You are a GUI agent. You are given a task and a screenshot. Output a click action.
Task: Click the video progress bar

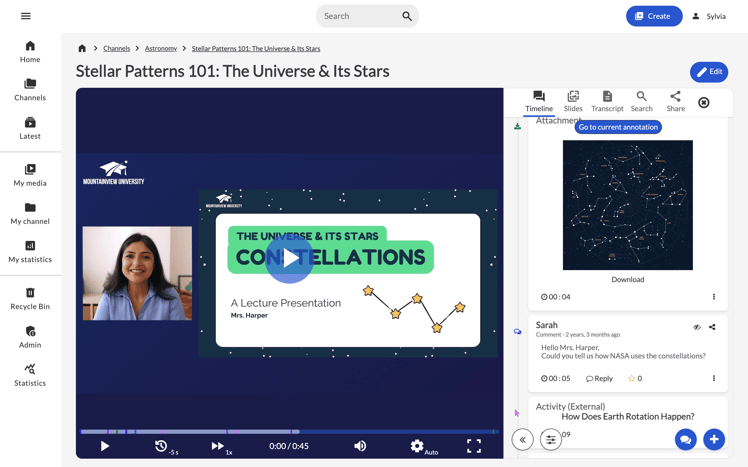tap(290, 431)
